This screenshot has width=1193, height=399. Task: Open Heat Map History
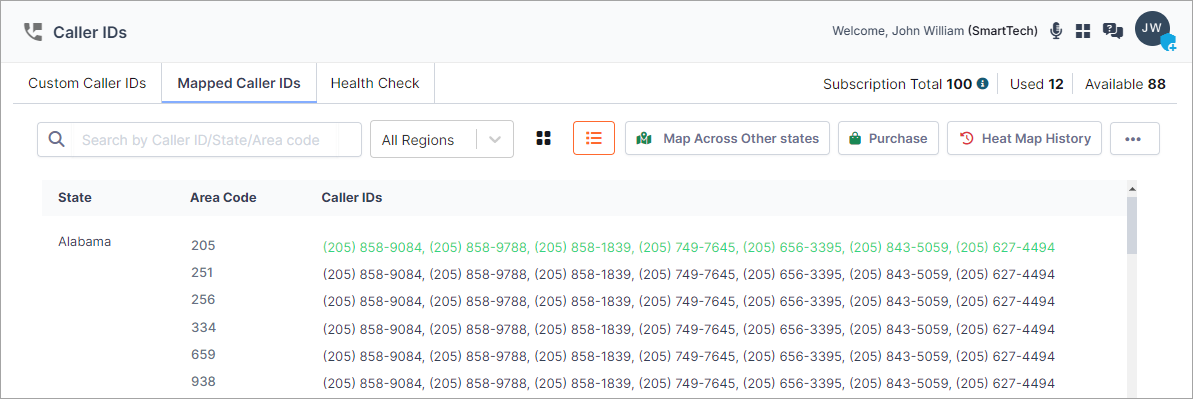click(1024, 139)
